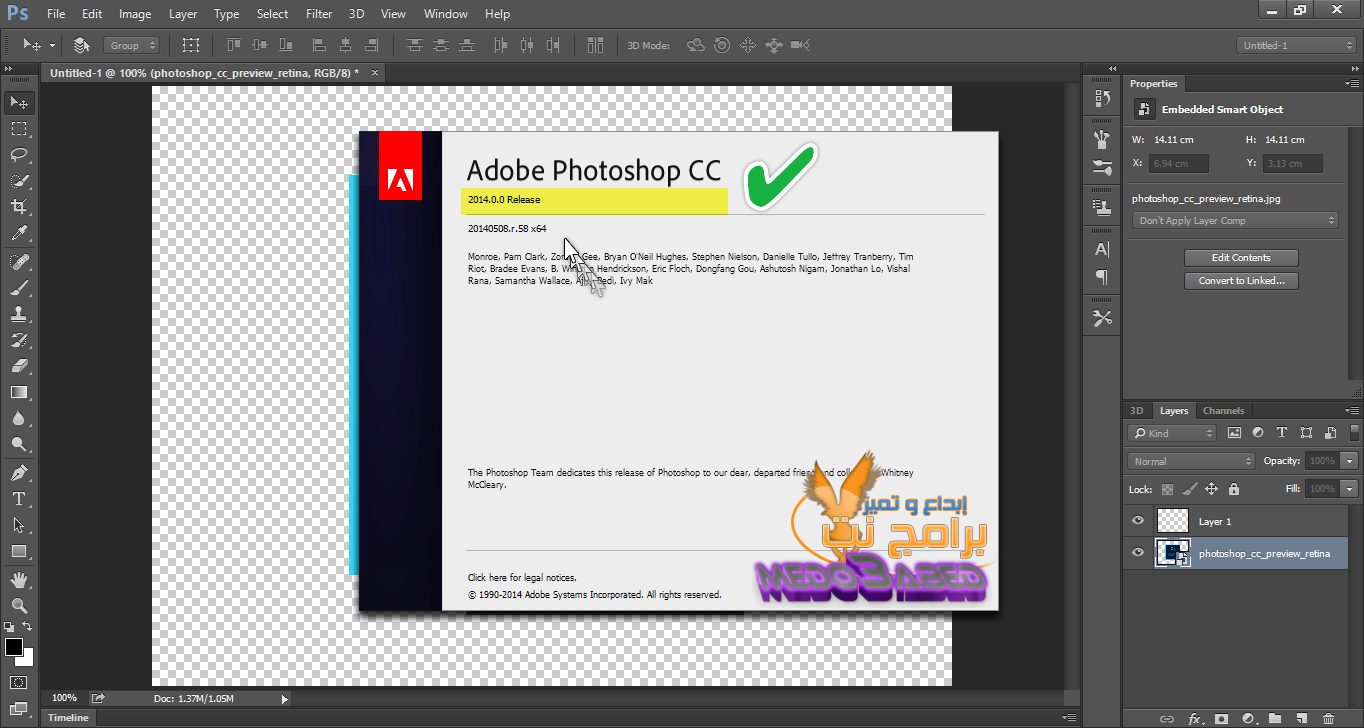The image size is (1364, 728).
Task: Open the Image menu
Action: [x=135, y=14]
